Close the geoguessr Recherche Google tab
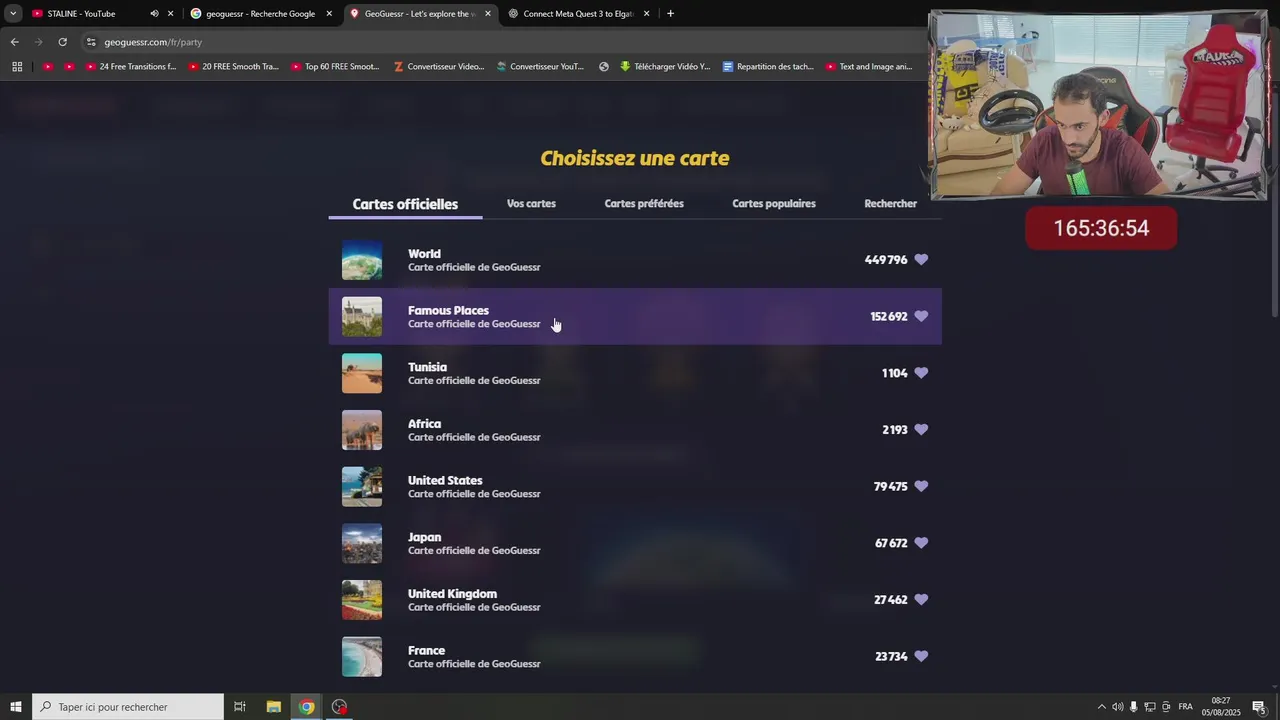This screenshot has height=720, width=1280. pos(329,14)
